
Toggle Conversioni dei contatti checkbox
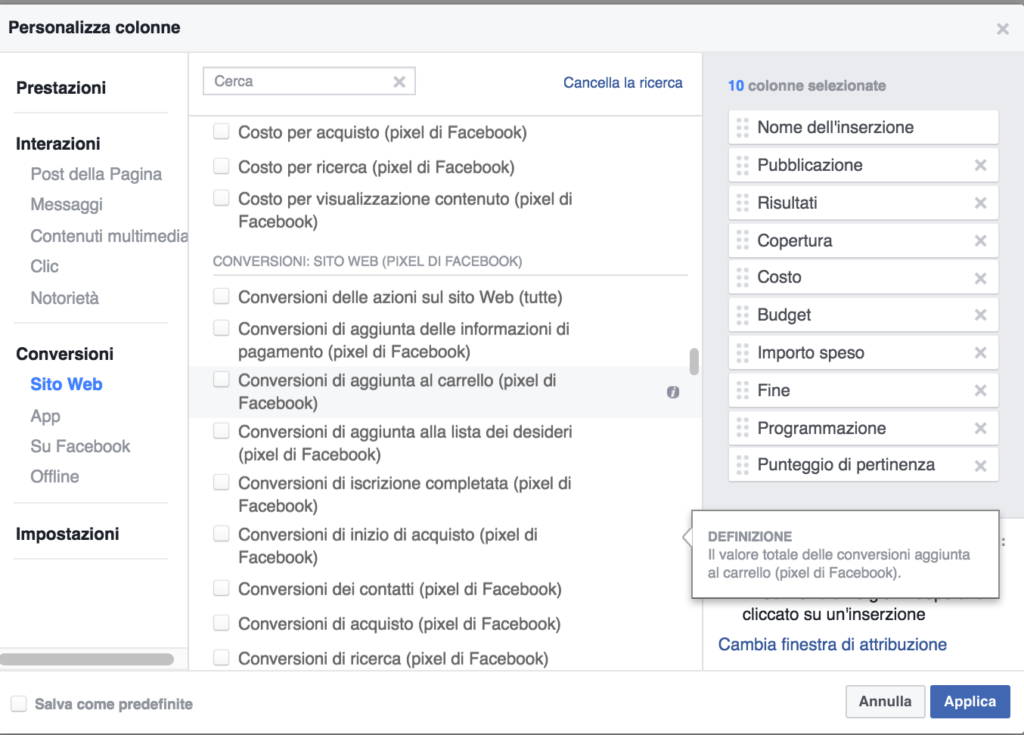[221, 588]
